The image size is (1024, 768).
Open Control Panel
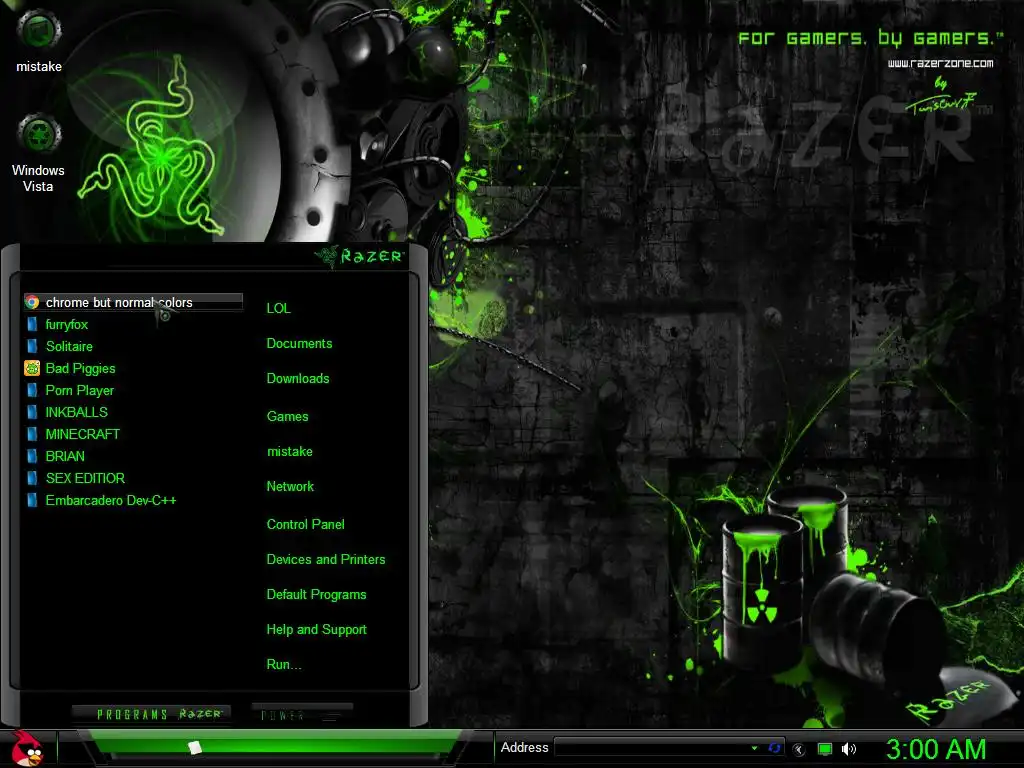coord(305,524)
